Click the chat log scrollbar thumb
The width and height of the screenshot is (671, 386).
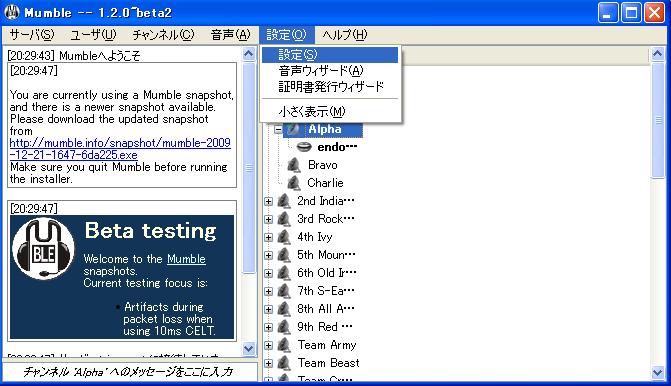pyautogui.click(x=249, y=168)
